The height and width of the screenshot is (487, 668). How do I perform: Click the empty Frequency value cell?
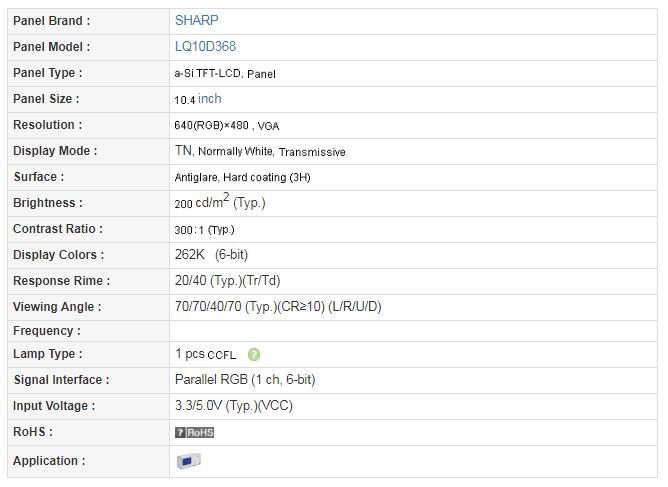[x=414, y=330]
